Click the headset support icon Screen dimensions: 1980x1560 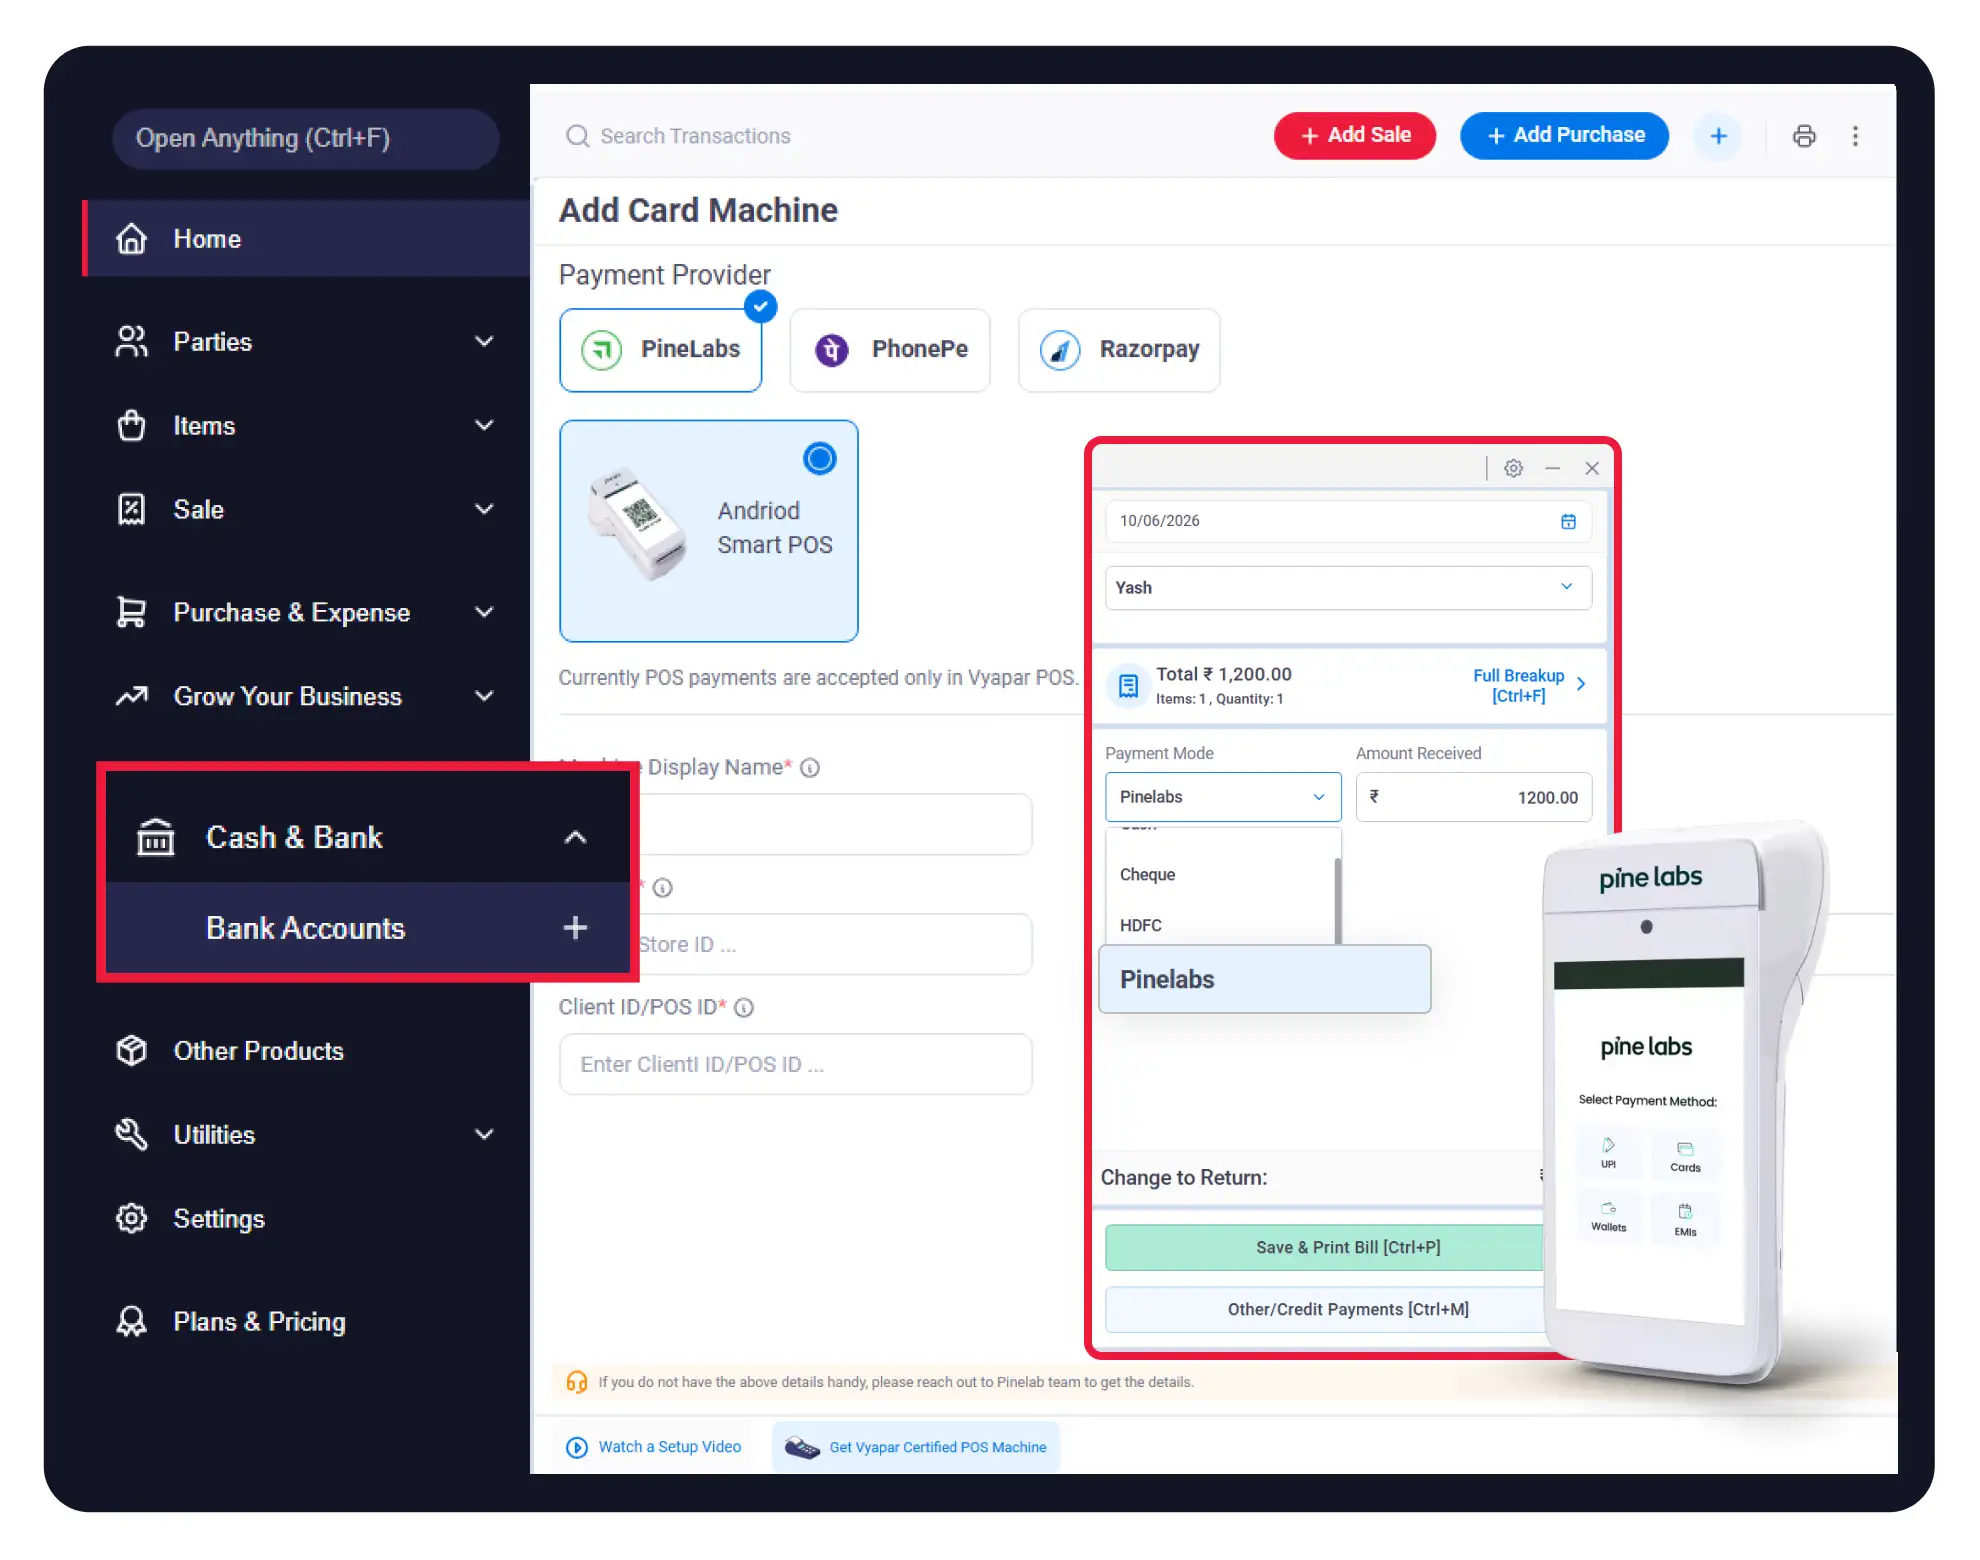[x=577, y=1382]
